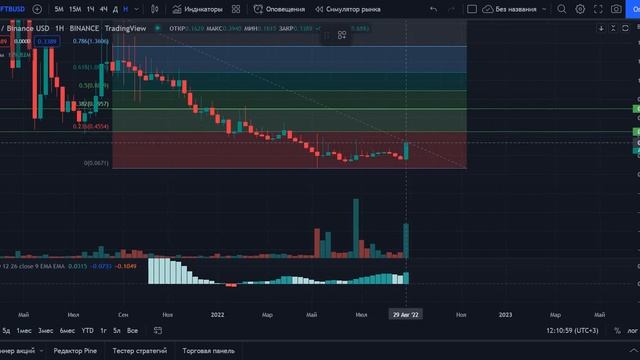Expand the timeframe dropdown arrow
640x360 pixels.
[x=137, y=9]
